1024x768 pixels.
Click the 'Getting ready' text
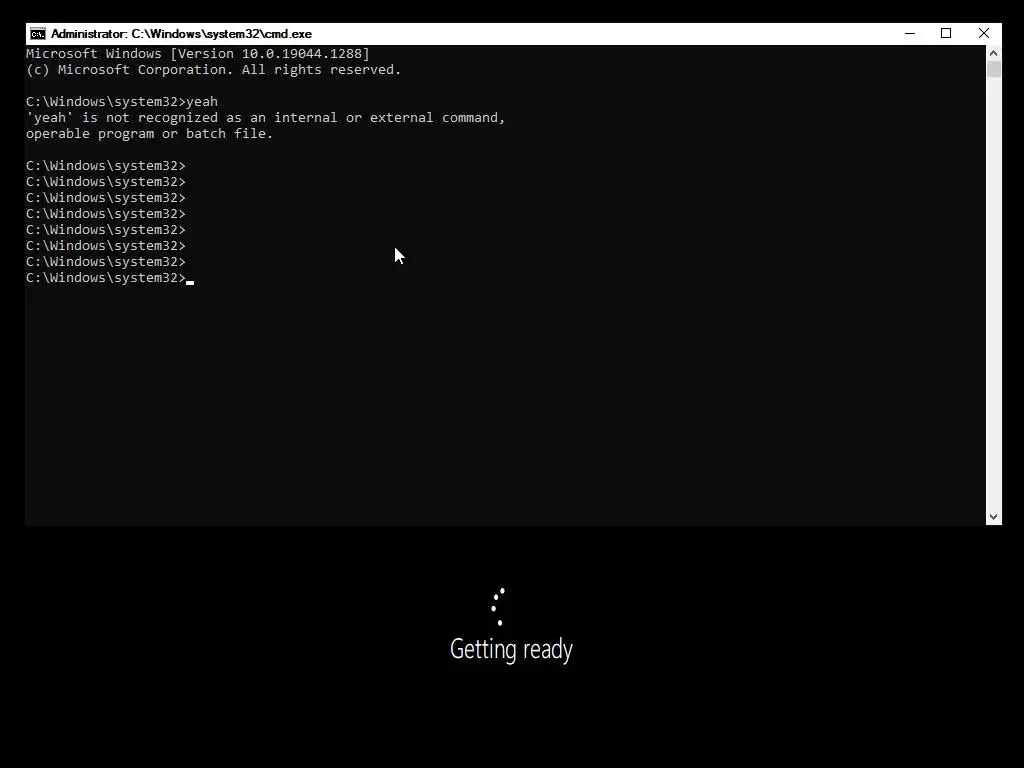(511, 649)
